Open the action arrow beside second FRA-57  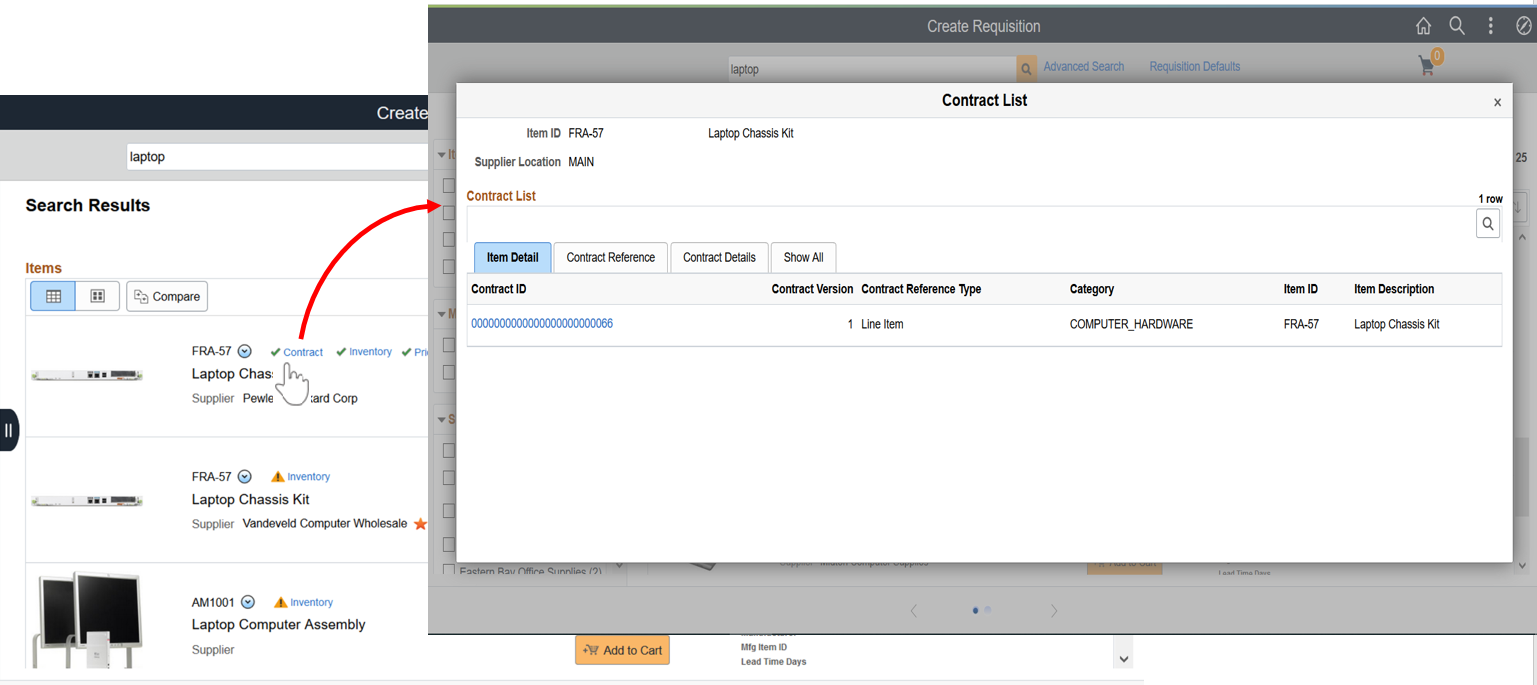[x=245, y=477]
